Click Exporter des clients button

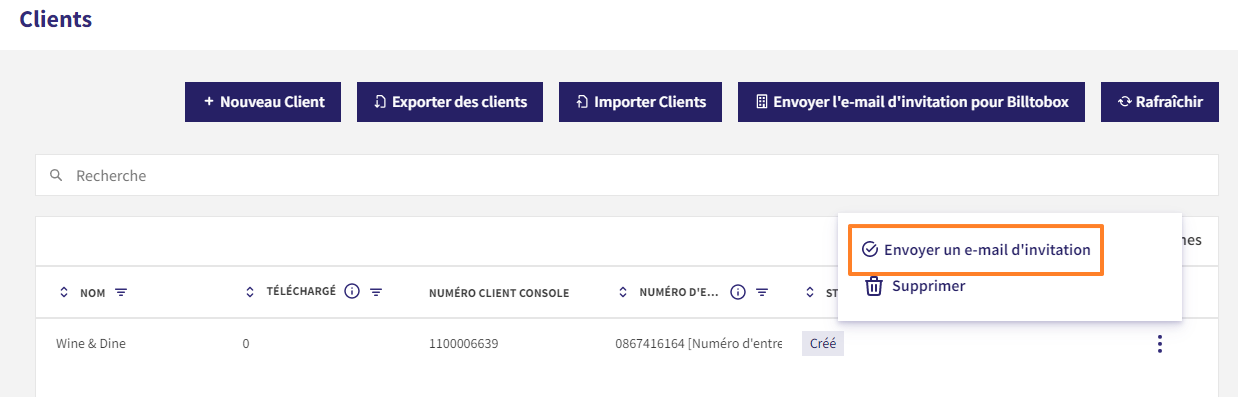(x=450, y=102)
